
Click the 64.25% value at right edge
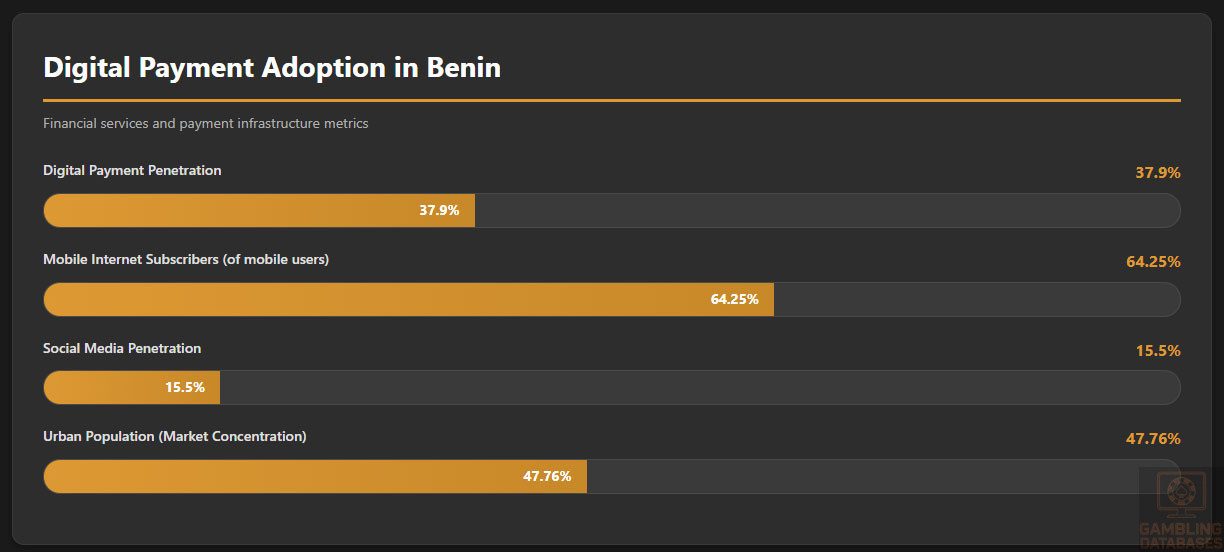pos(1153,262)
